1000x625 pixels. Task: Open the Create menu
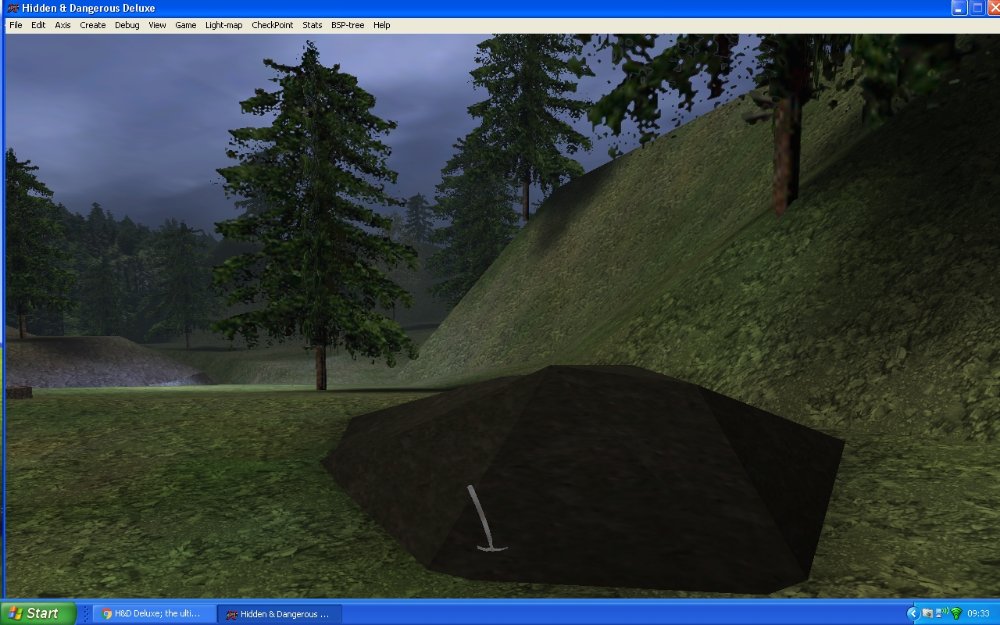[92, 26]
